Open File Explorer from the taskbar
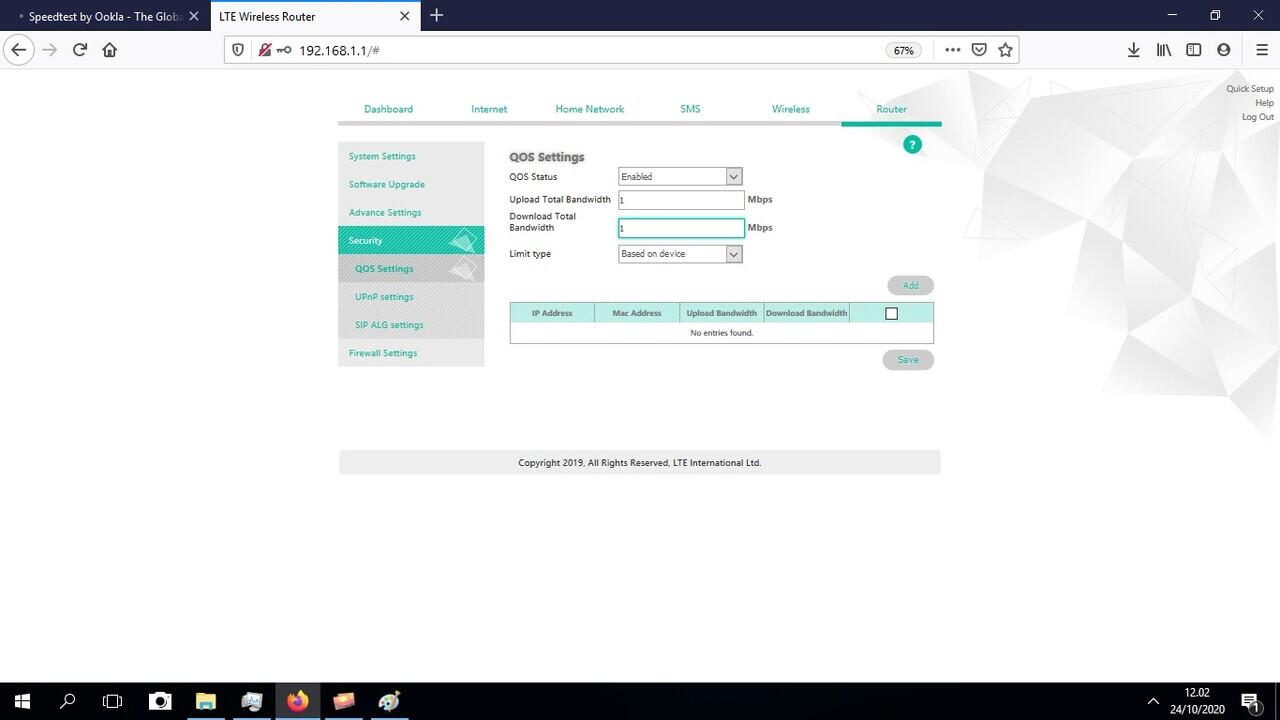1280x720 pixels. pos(206,701)
